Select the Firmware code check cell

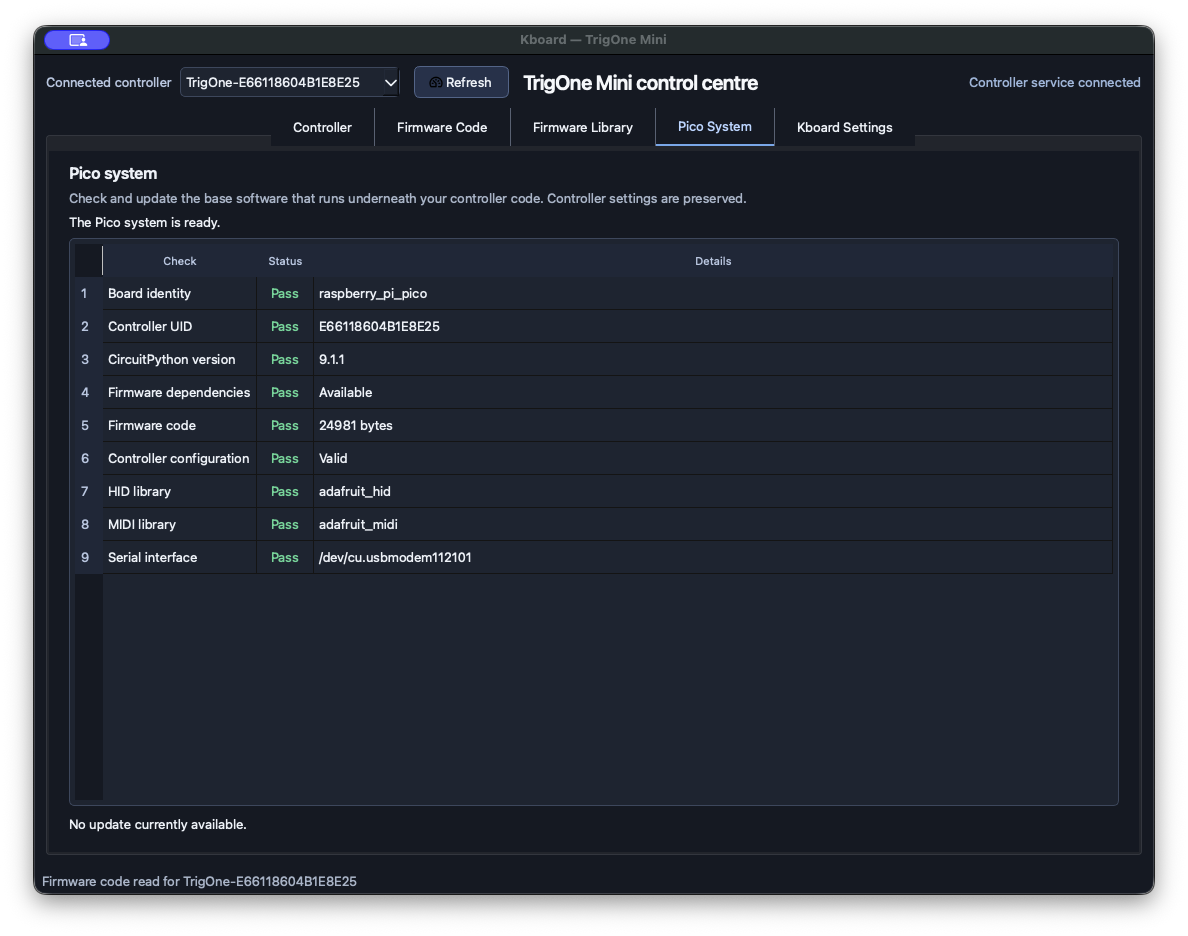coord(180,425)
